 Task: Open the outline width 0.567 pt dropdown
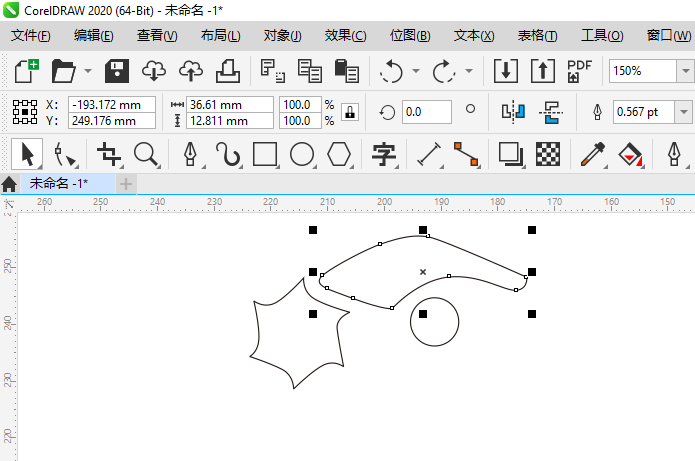(684, 112)
